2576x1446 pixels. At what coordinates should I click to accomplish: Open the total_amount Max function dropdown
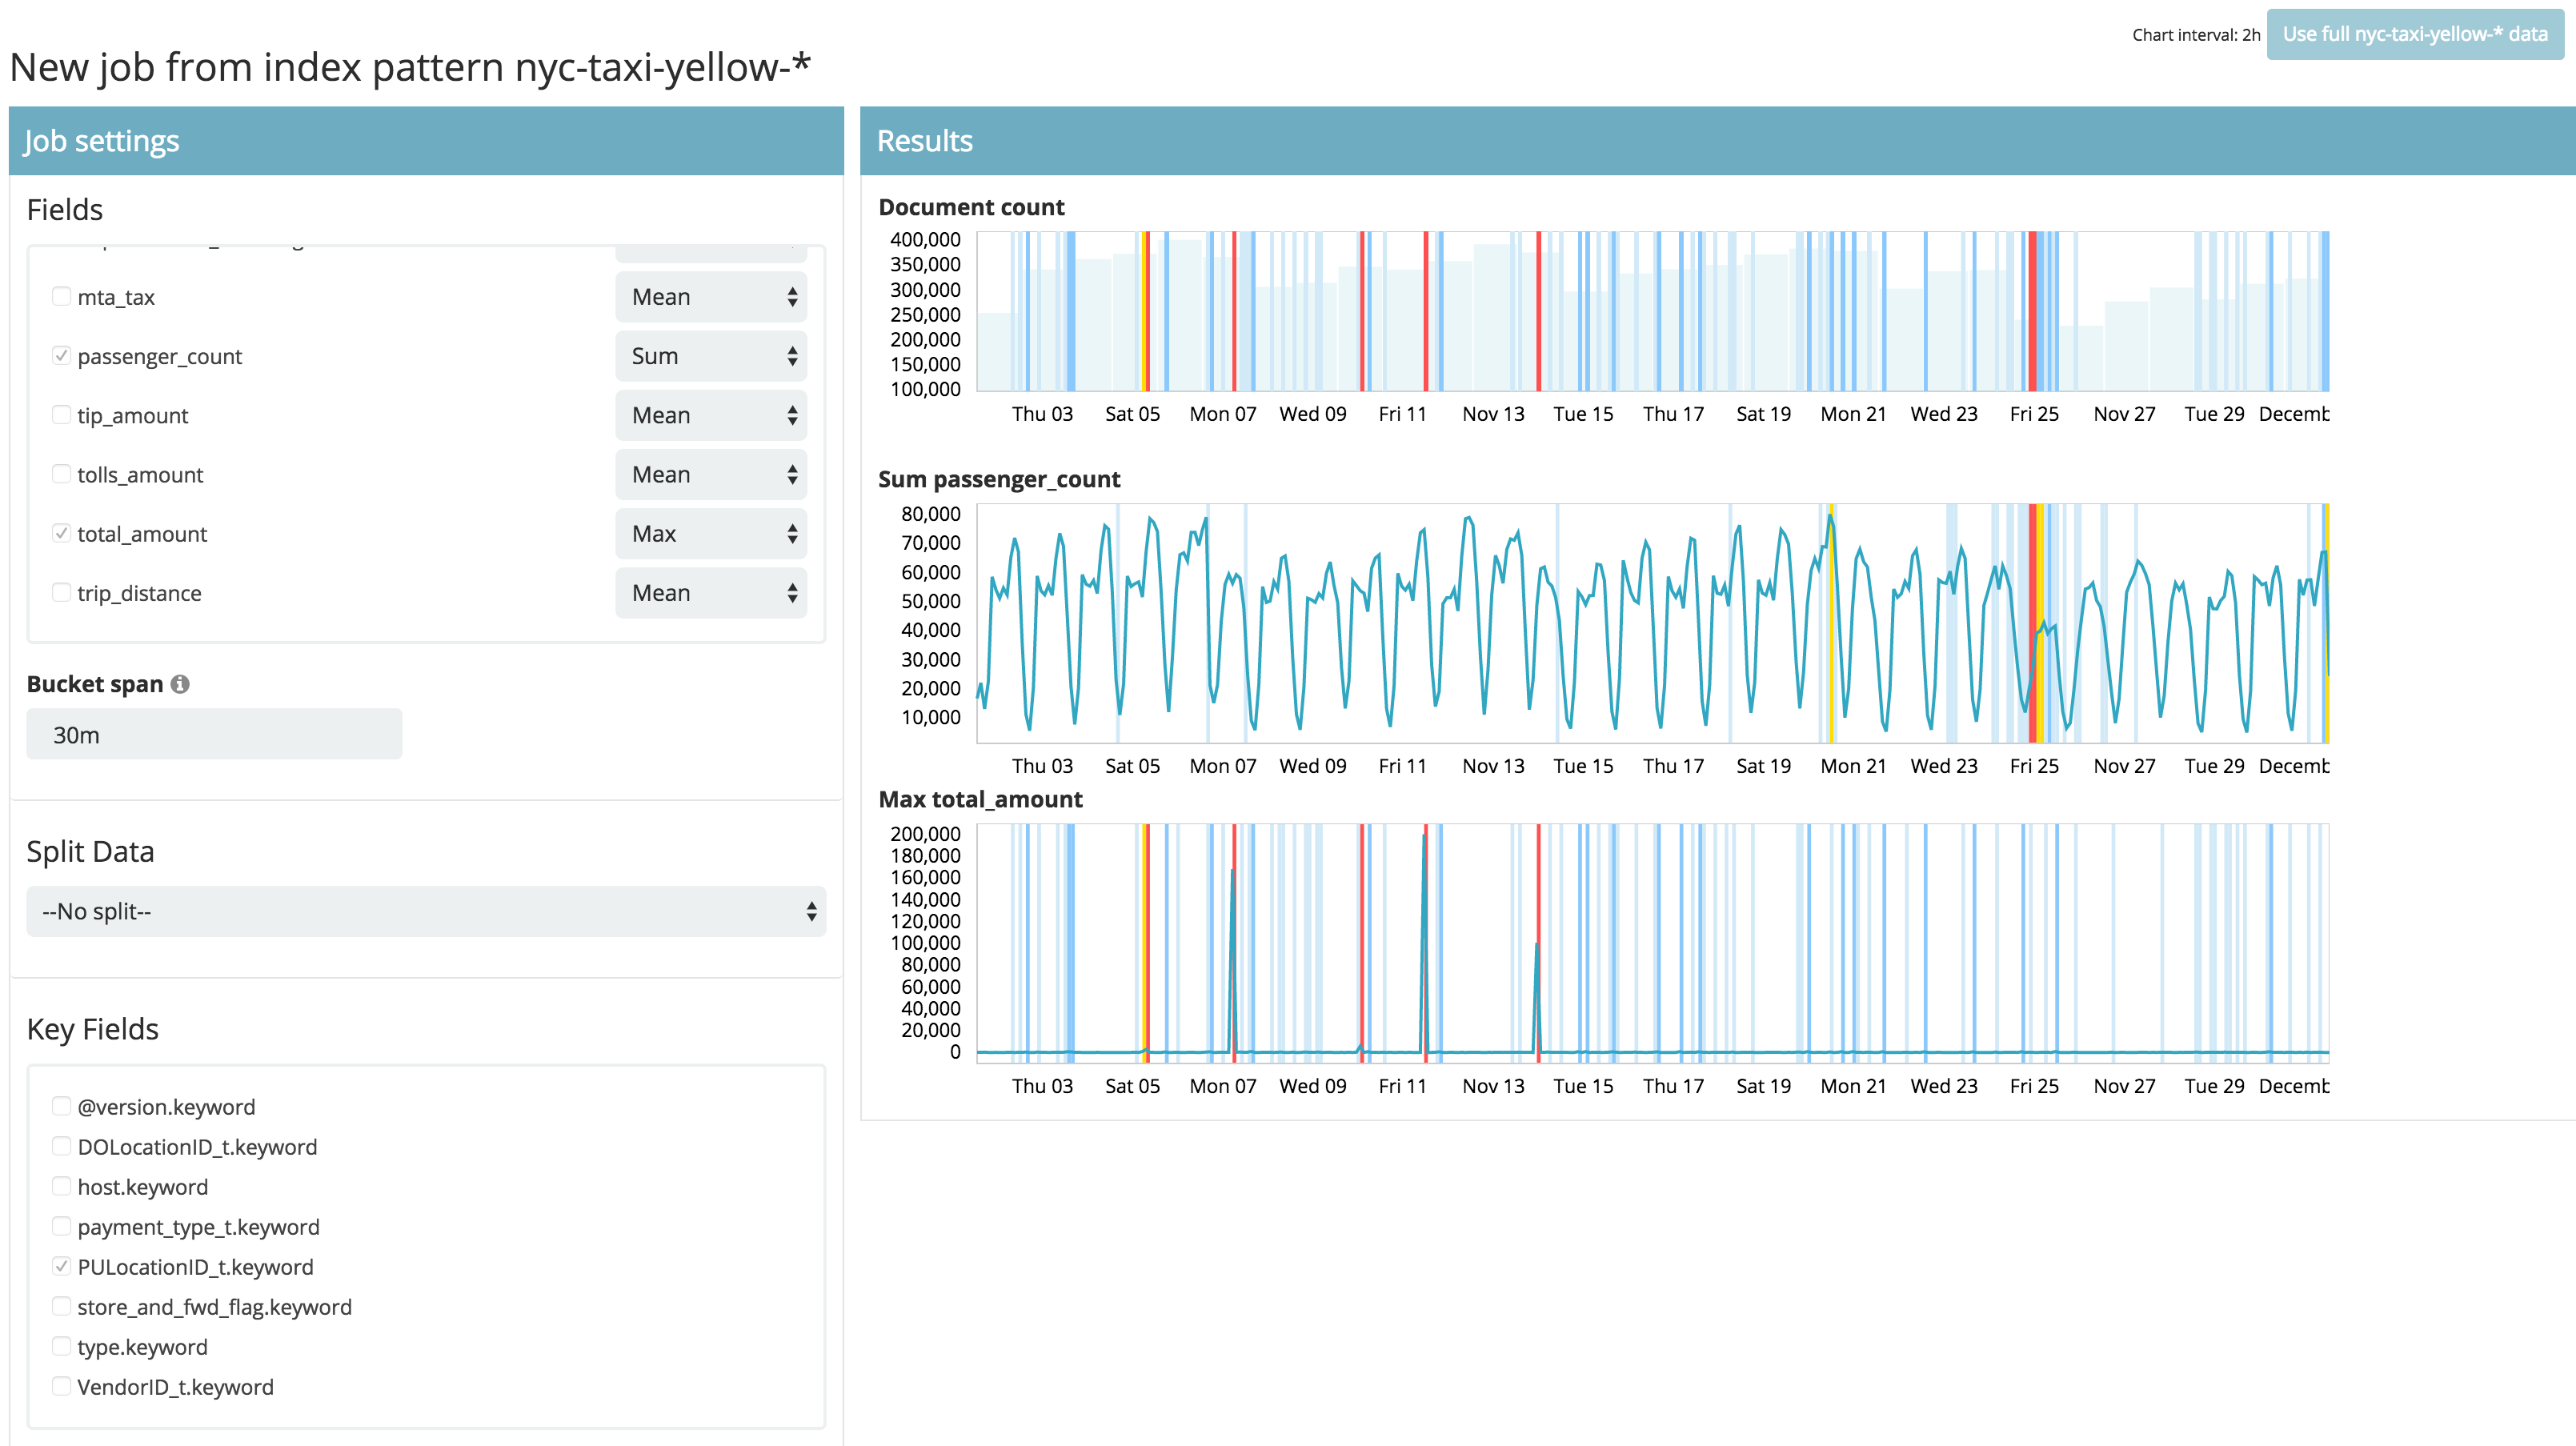pyautogui.click(x=711, y=534)
